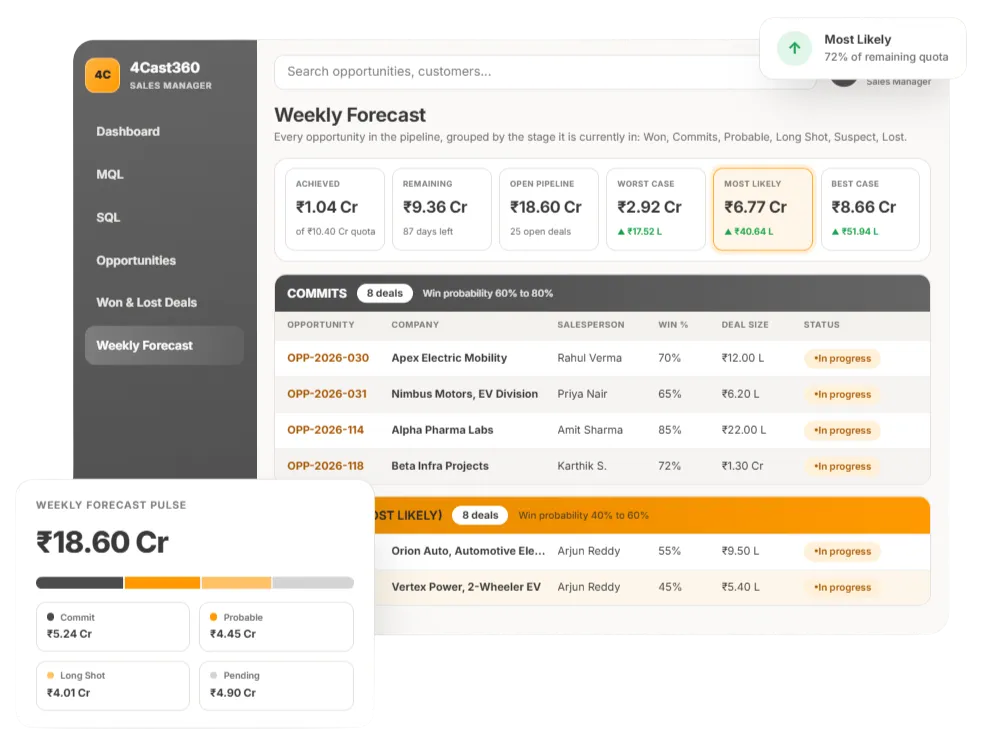Click Vertex Power, 2-Wheeler EV company name

click(x=466, y=587)
